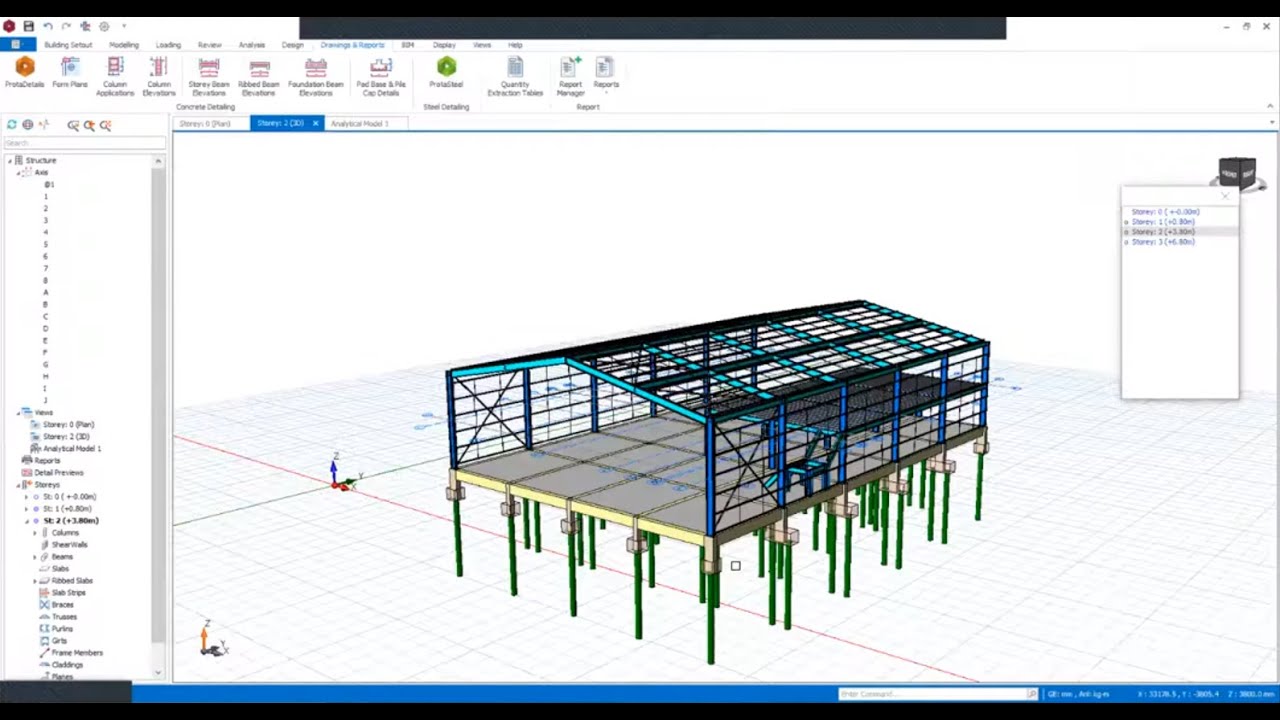Viewport: 1280px width, 720px height.
Task: Click the 3D view cube navigator
Action: (x=1238, y=173)
